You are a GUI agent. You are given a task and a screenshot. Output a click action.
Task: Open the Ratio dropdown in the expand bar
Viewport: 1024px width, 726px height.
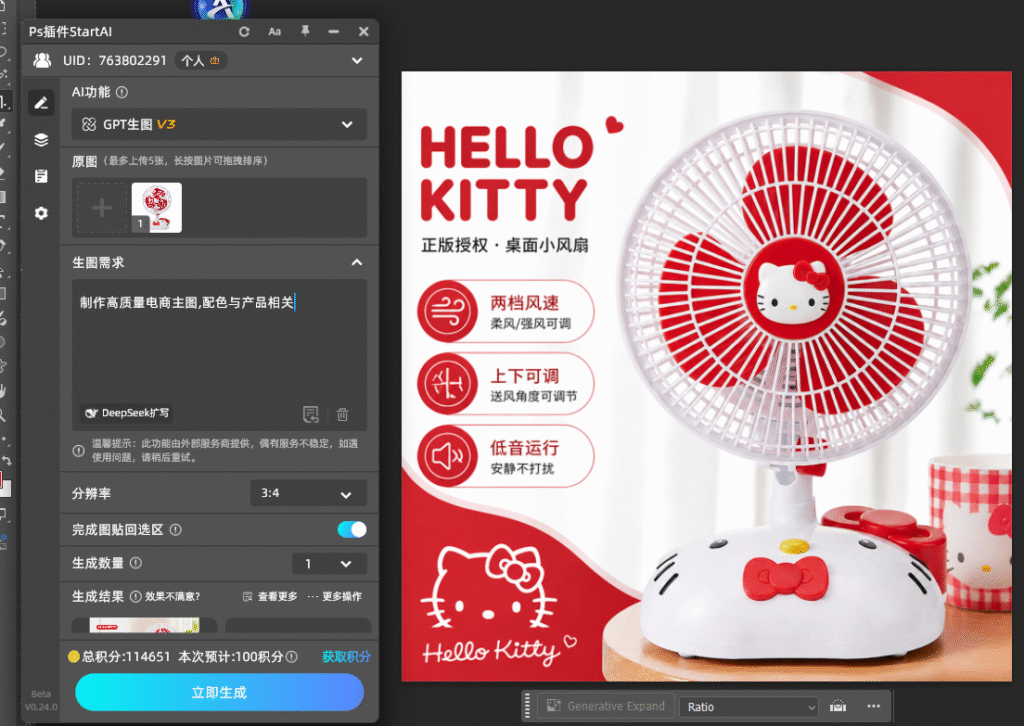(x=748, y=705)
